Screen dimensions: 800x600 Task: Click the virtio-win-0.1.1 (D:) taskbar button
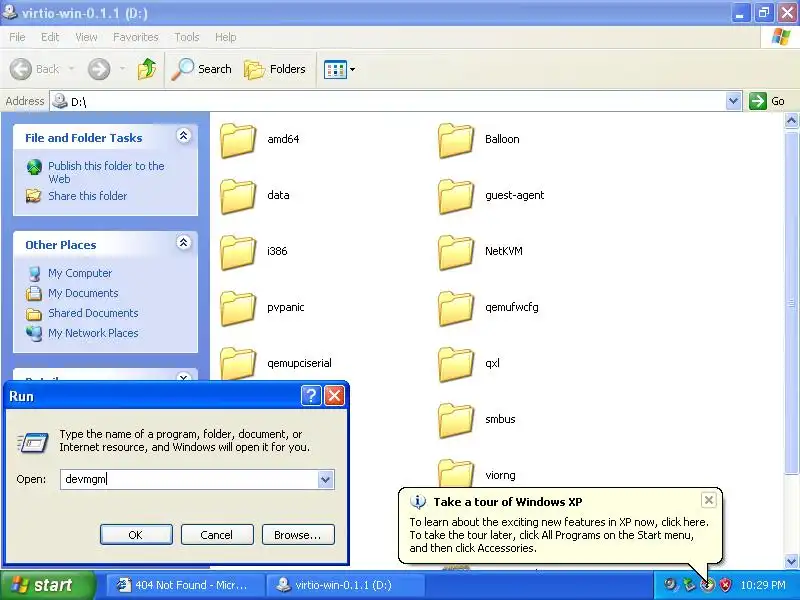click(x=346, y=585)
